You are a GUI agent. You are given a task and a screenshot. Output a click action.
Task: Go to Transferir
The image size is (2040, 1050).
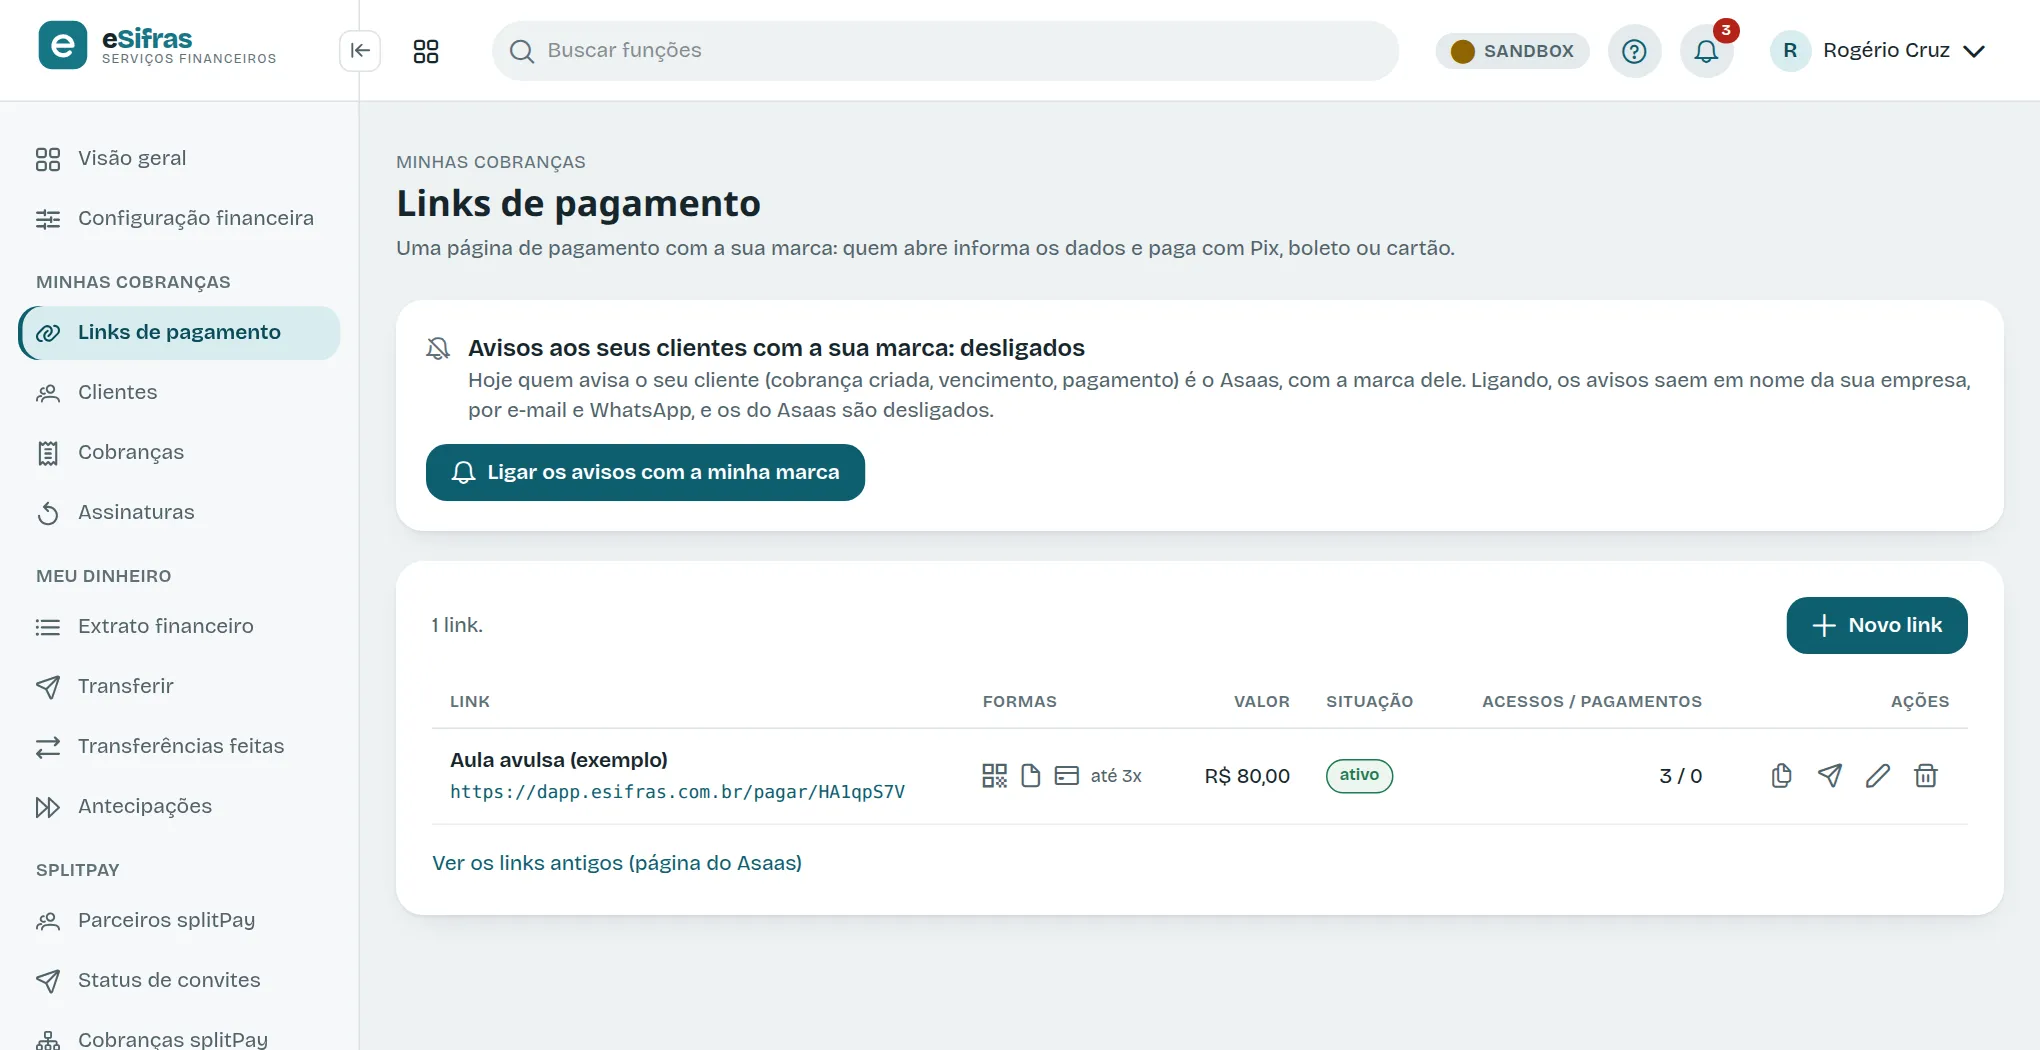[x=179, y=686]
